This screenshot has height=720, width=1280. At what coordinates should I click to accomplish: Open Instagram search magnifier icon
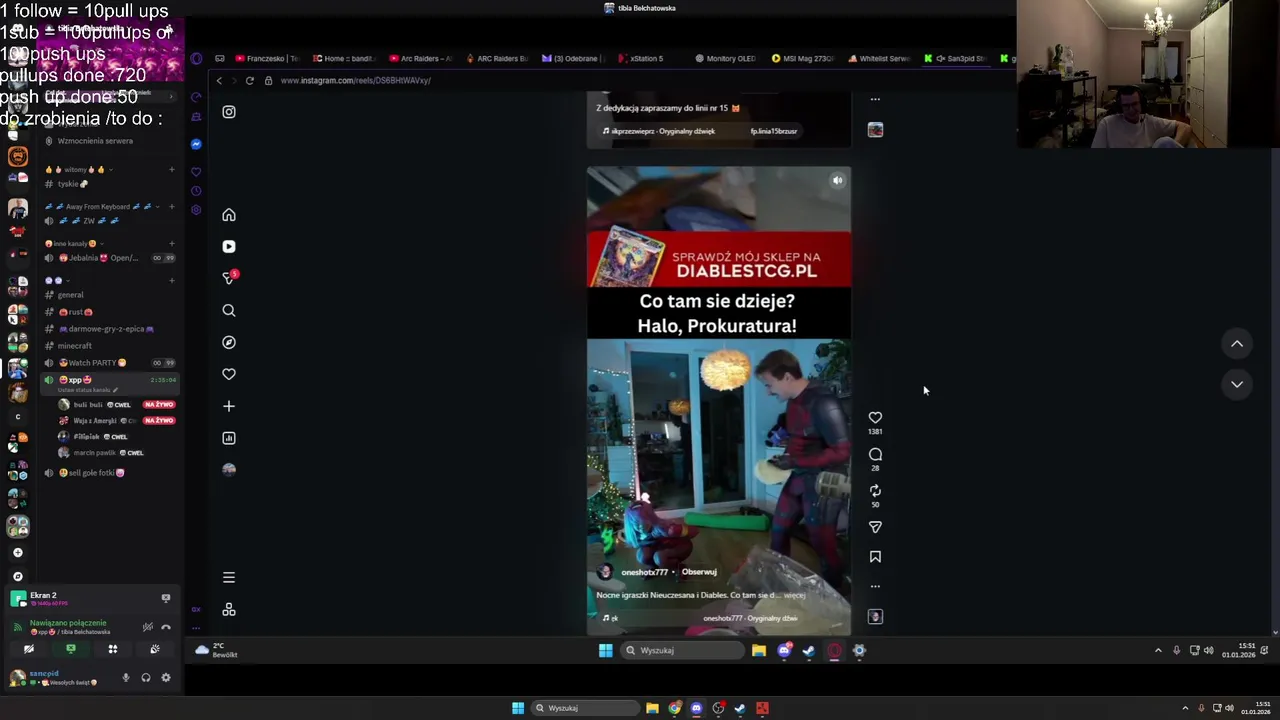coord(229,310)
